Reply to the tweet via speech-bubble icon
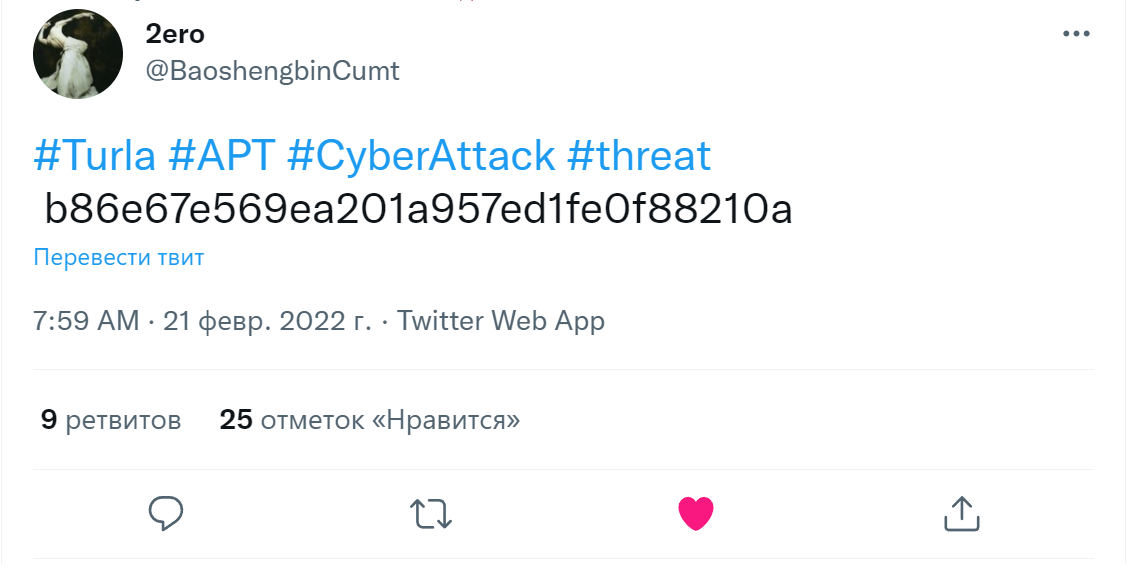This screenshot has height=575, width=1129. coord(166,513)
